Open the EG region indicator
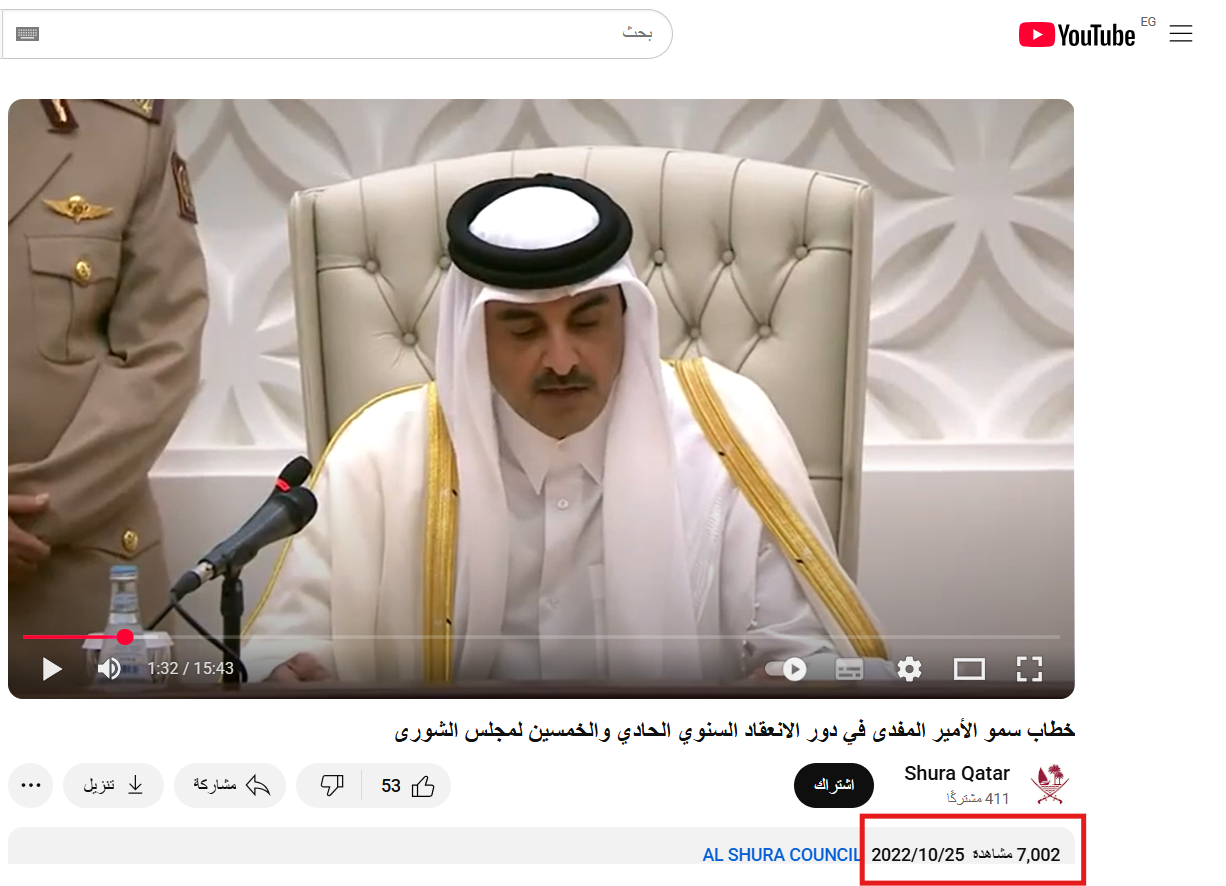The height and width of the screenshot is (886, 1226). pyautogui.click(x=1148, y=20)
